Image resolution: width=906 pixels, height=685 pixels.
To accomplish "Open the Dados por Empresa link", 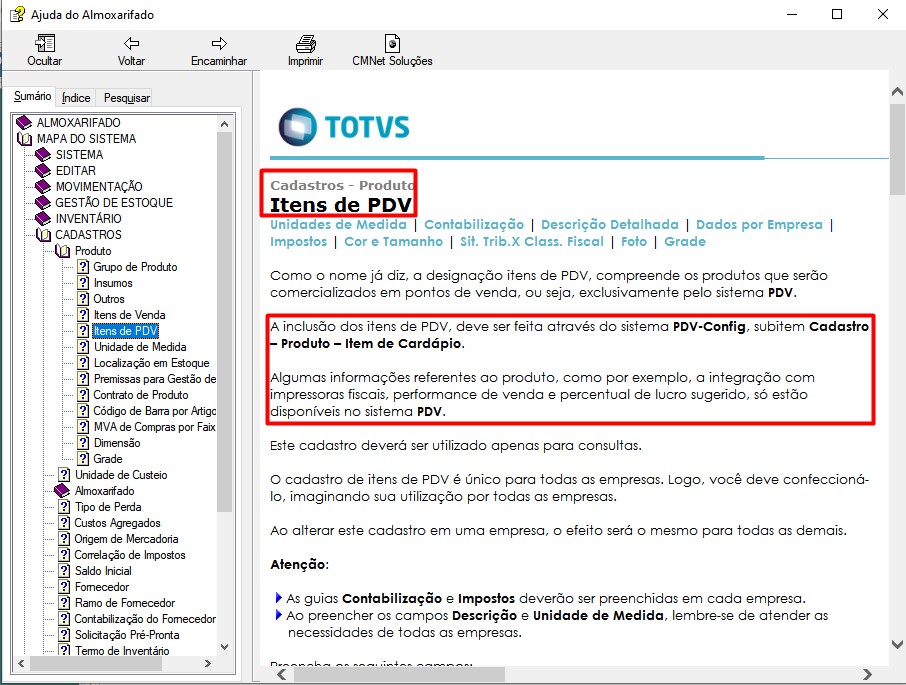I will coord(759,224).
